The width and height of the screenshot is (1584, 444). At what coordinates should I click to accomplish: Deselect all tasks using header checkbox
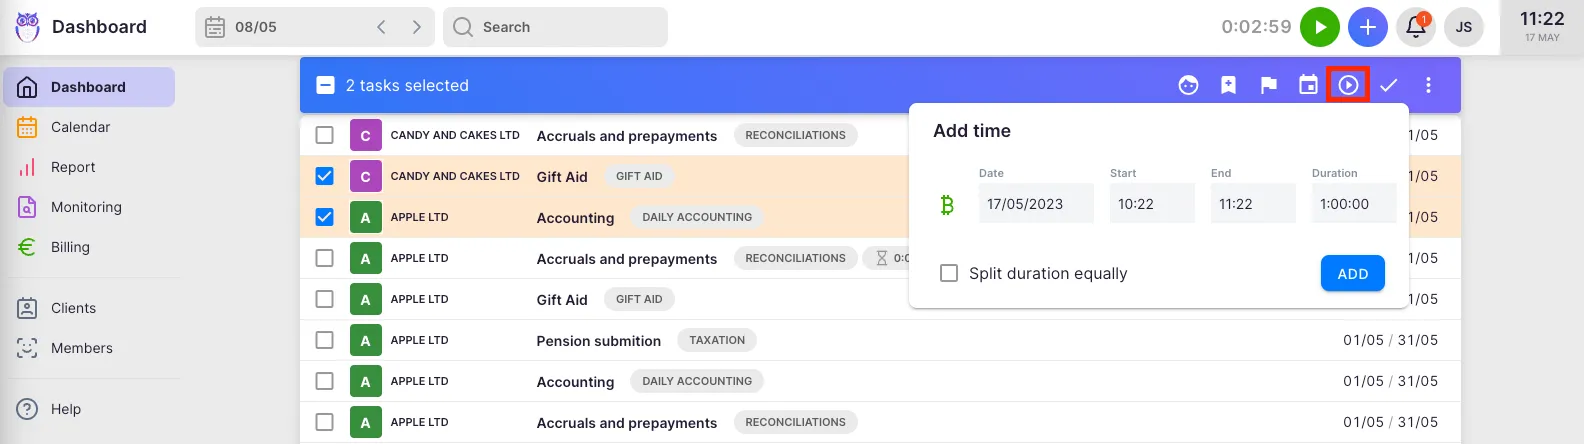325,86
